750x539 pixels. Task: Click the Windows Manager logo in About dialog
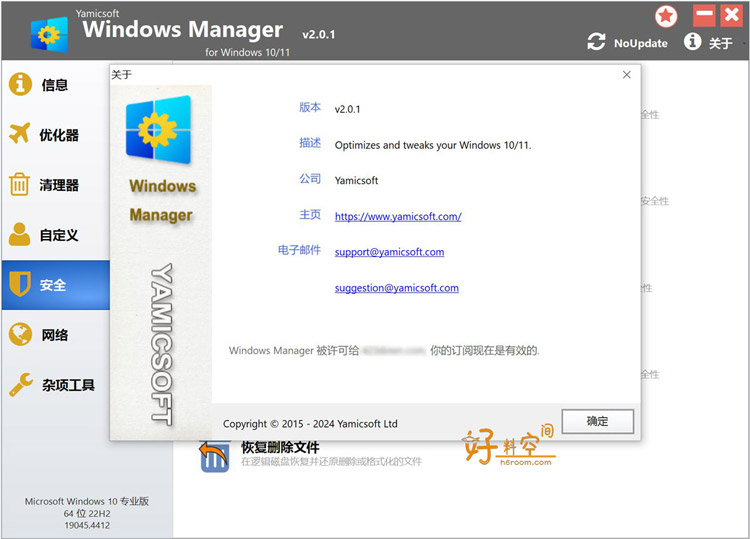[158, 129]
